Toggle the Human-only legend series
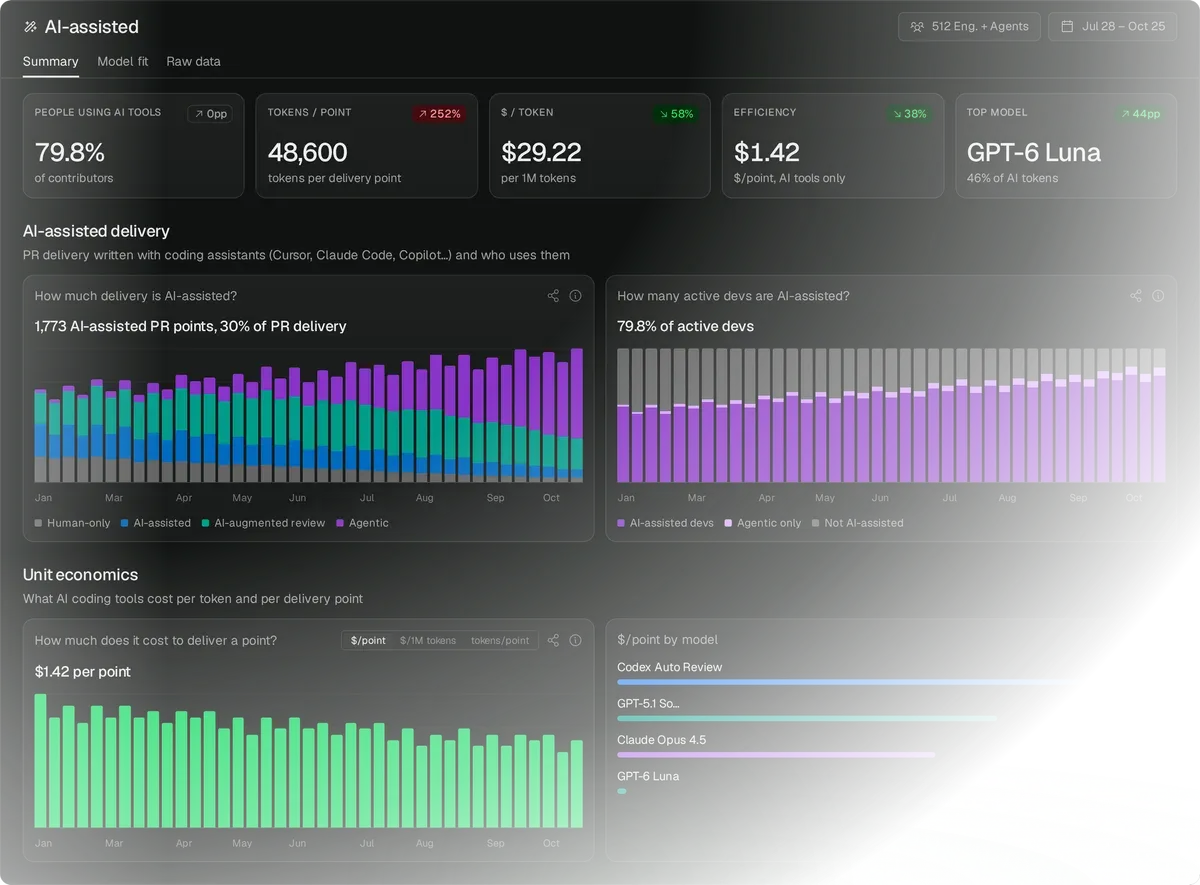This screenshot has width=1200, height=885. (72, 523)
